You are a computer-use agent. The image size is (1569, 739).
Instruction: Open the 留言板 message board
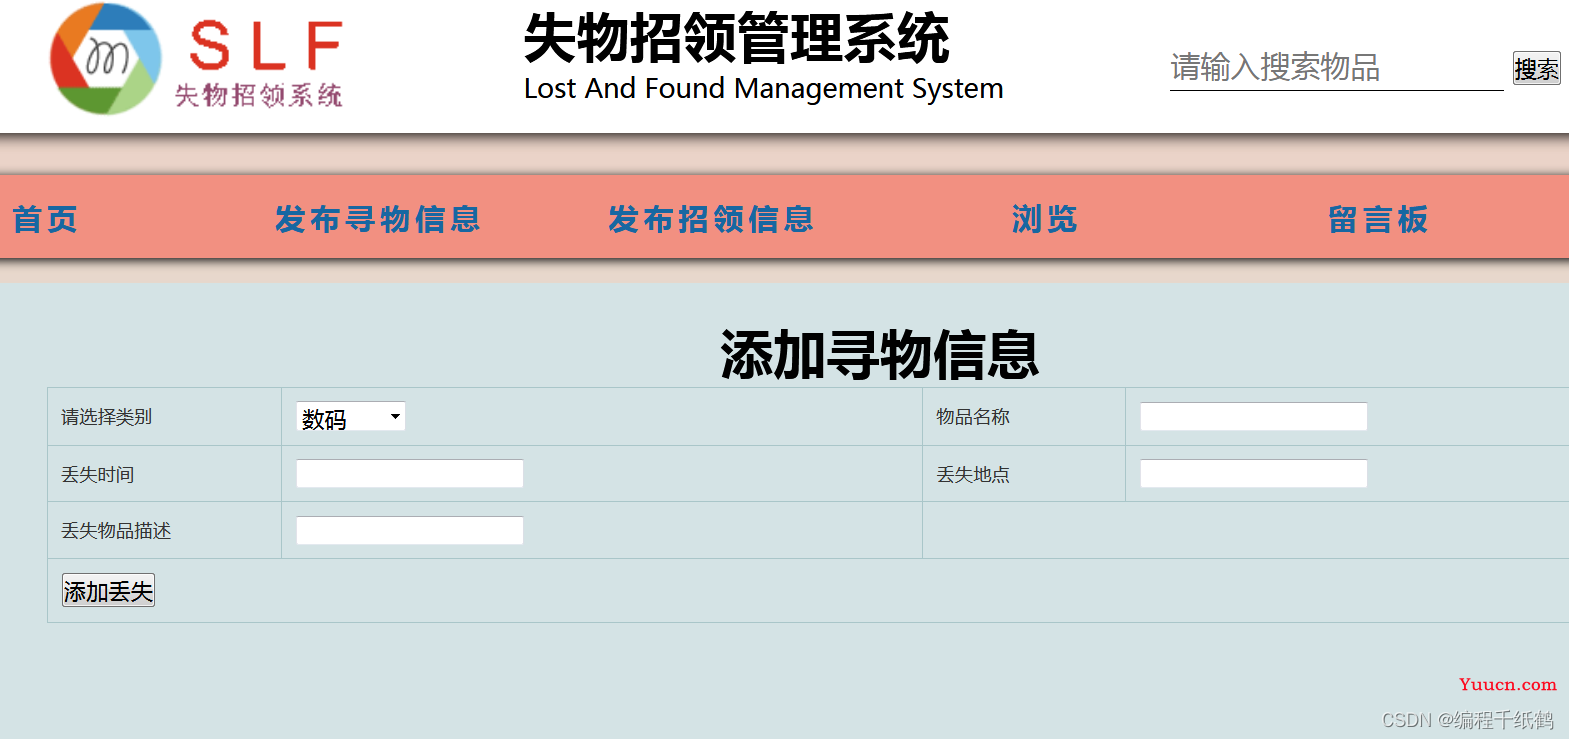pyautogui.click(x=1378, y=219)
